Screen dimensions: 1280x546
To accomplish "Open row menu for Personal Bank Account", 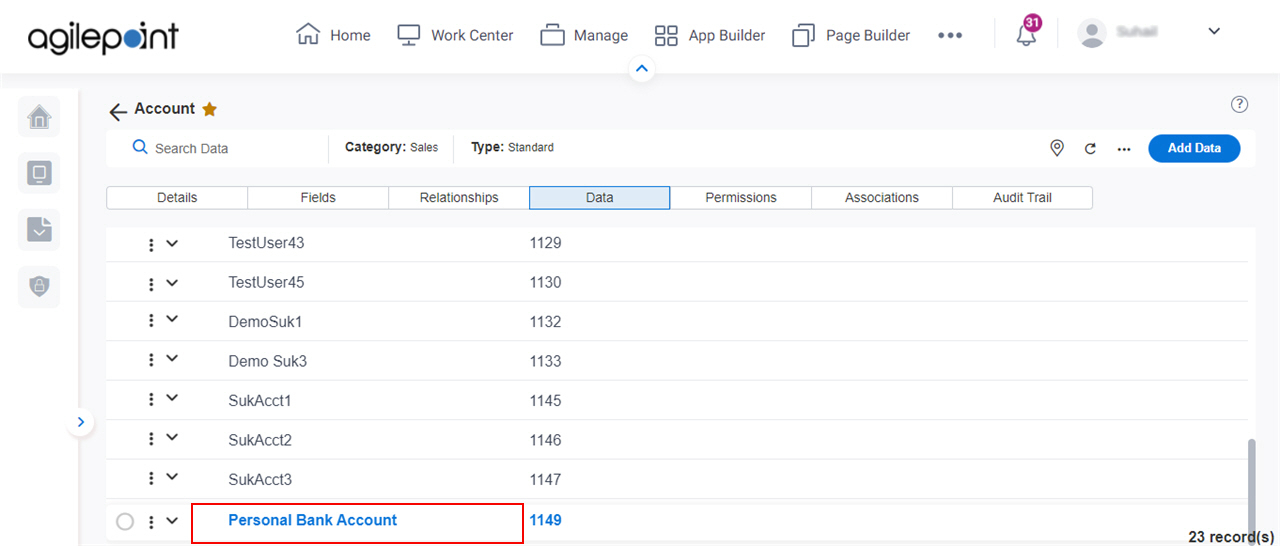I will pyautogui.click(x=151, y=522).
